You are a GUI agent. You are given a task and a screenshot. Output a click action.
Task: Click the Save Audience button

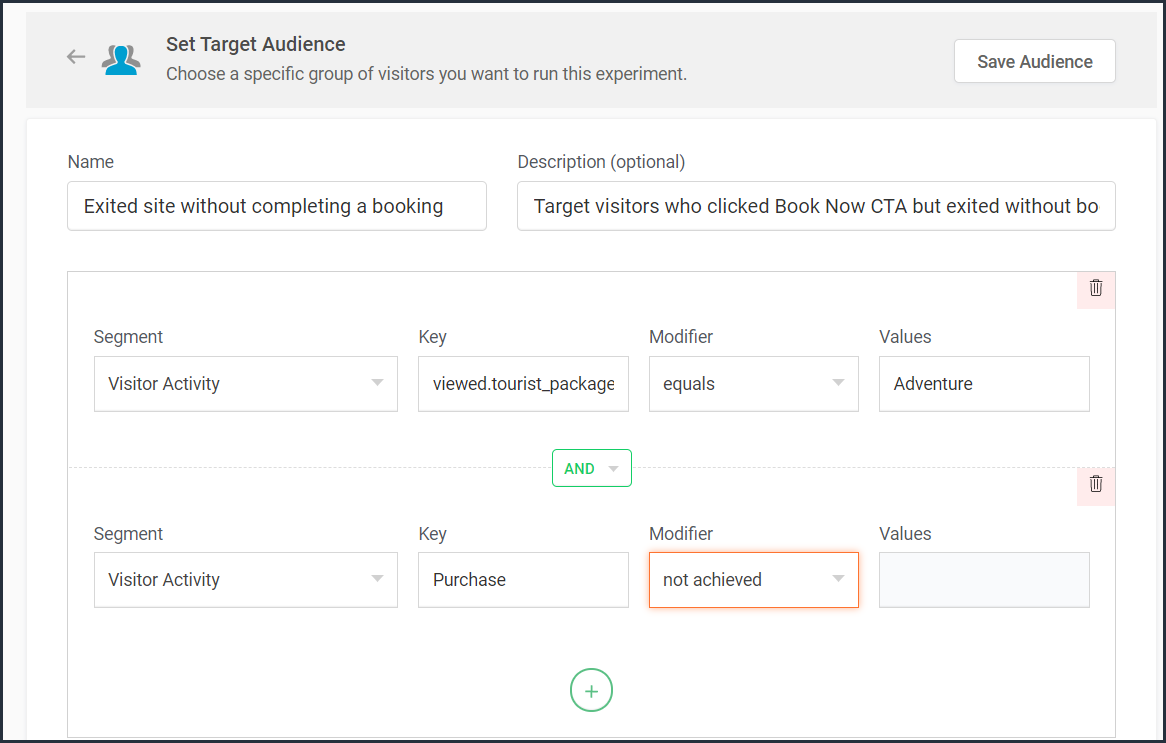pos(1034,62)
